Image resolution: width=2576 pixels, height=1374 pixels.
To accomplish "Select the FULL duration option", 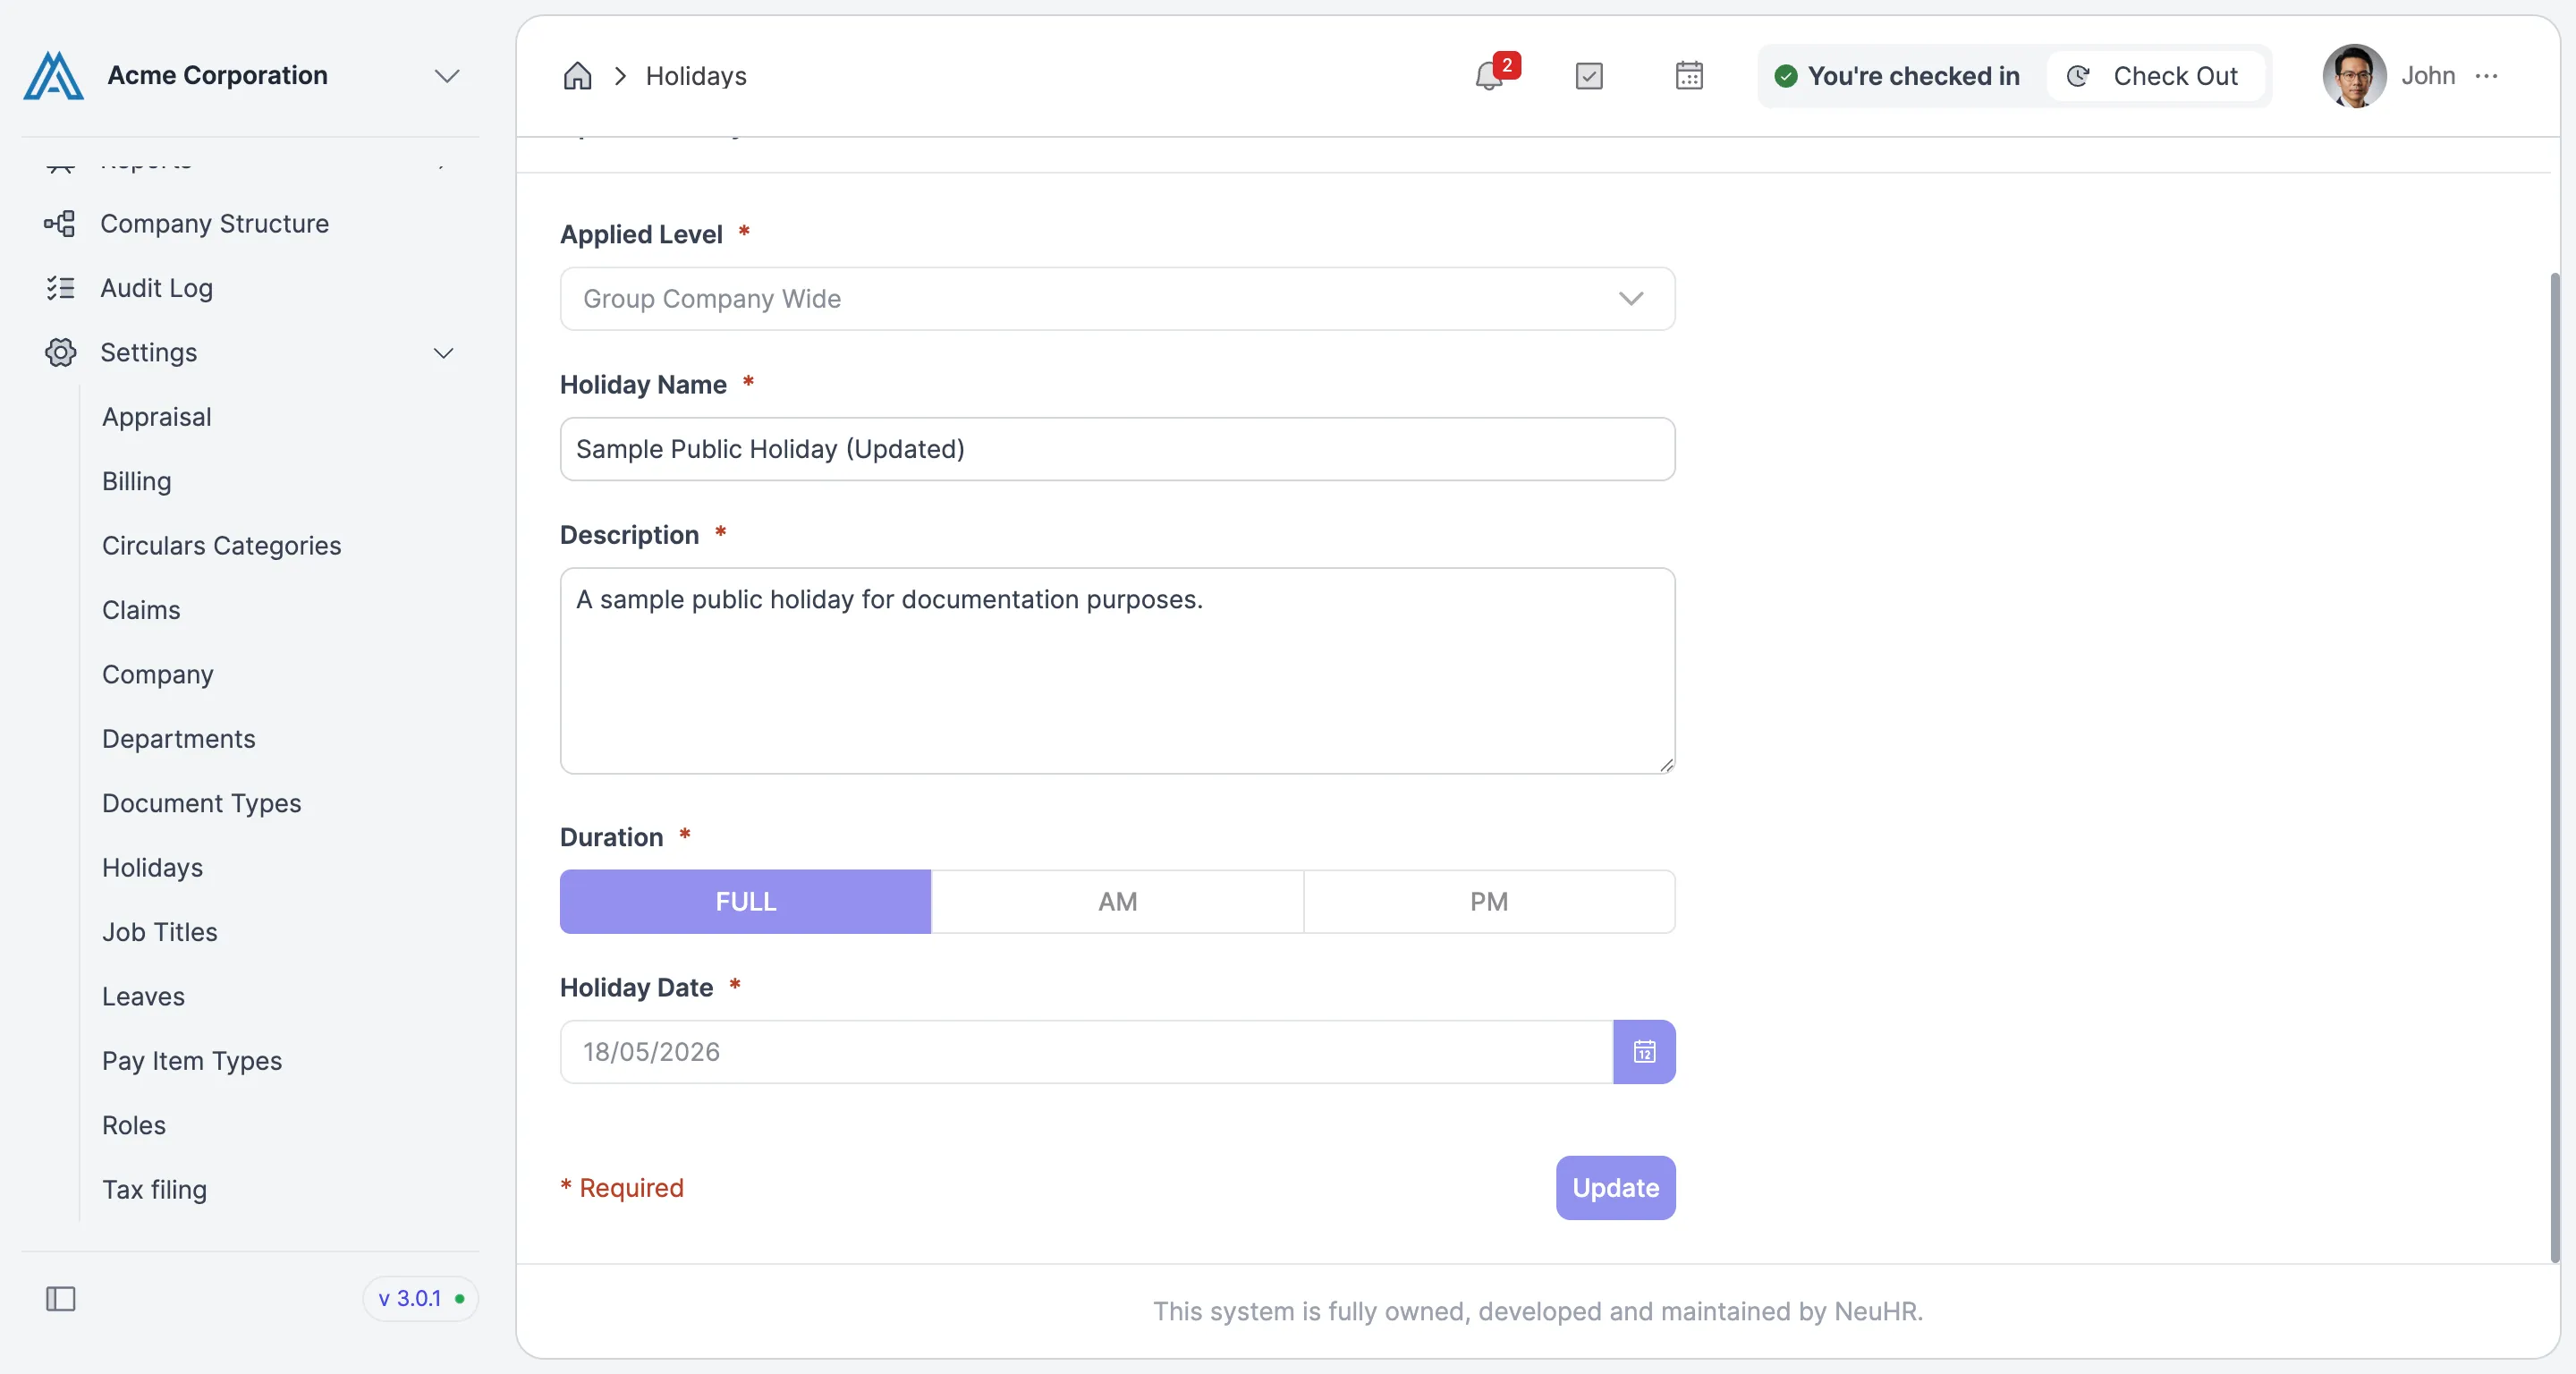I will click(745, 902).
